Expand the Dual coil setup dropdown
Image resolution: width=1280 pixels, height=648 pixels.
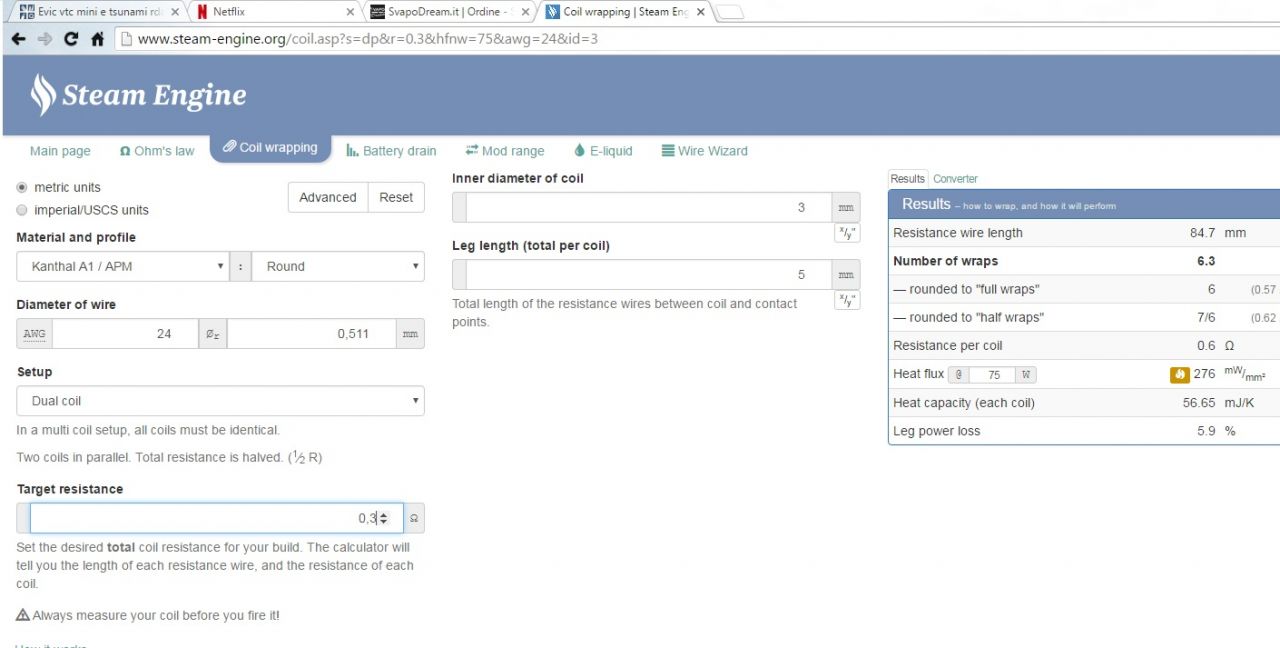221,401
